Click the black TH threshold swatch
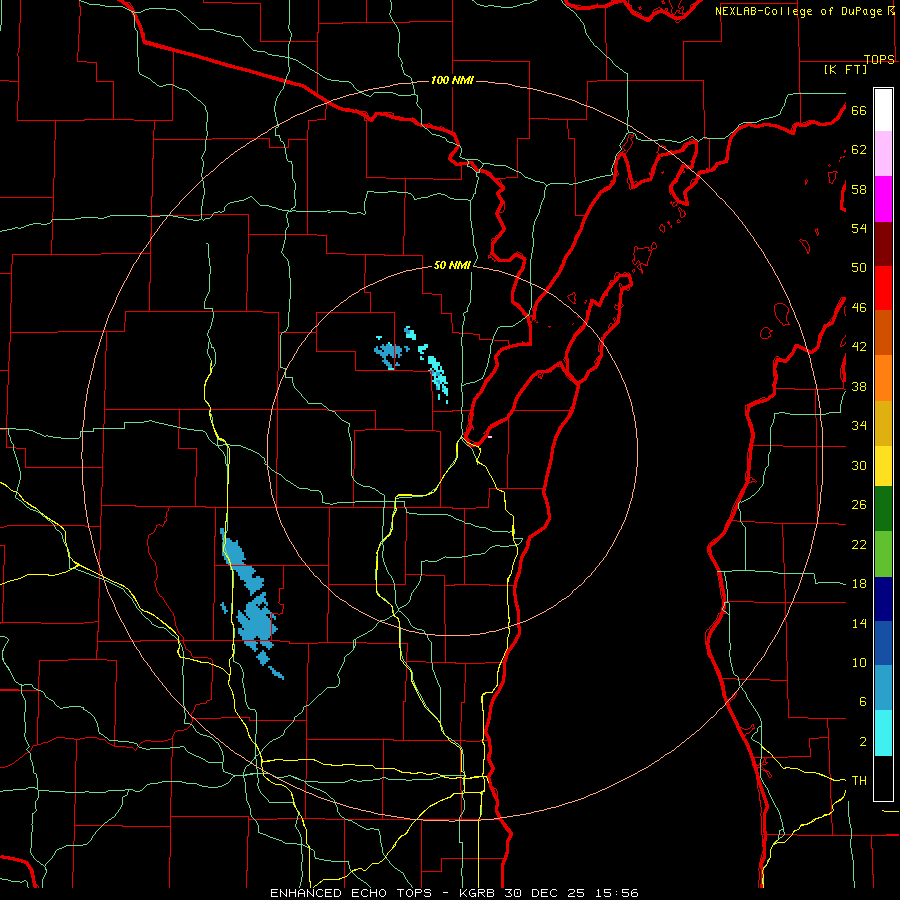 tap(883, 778)
